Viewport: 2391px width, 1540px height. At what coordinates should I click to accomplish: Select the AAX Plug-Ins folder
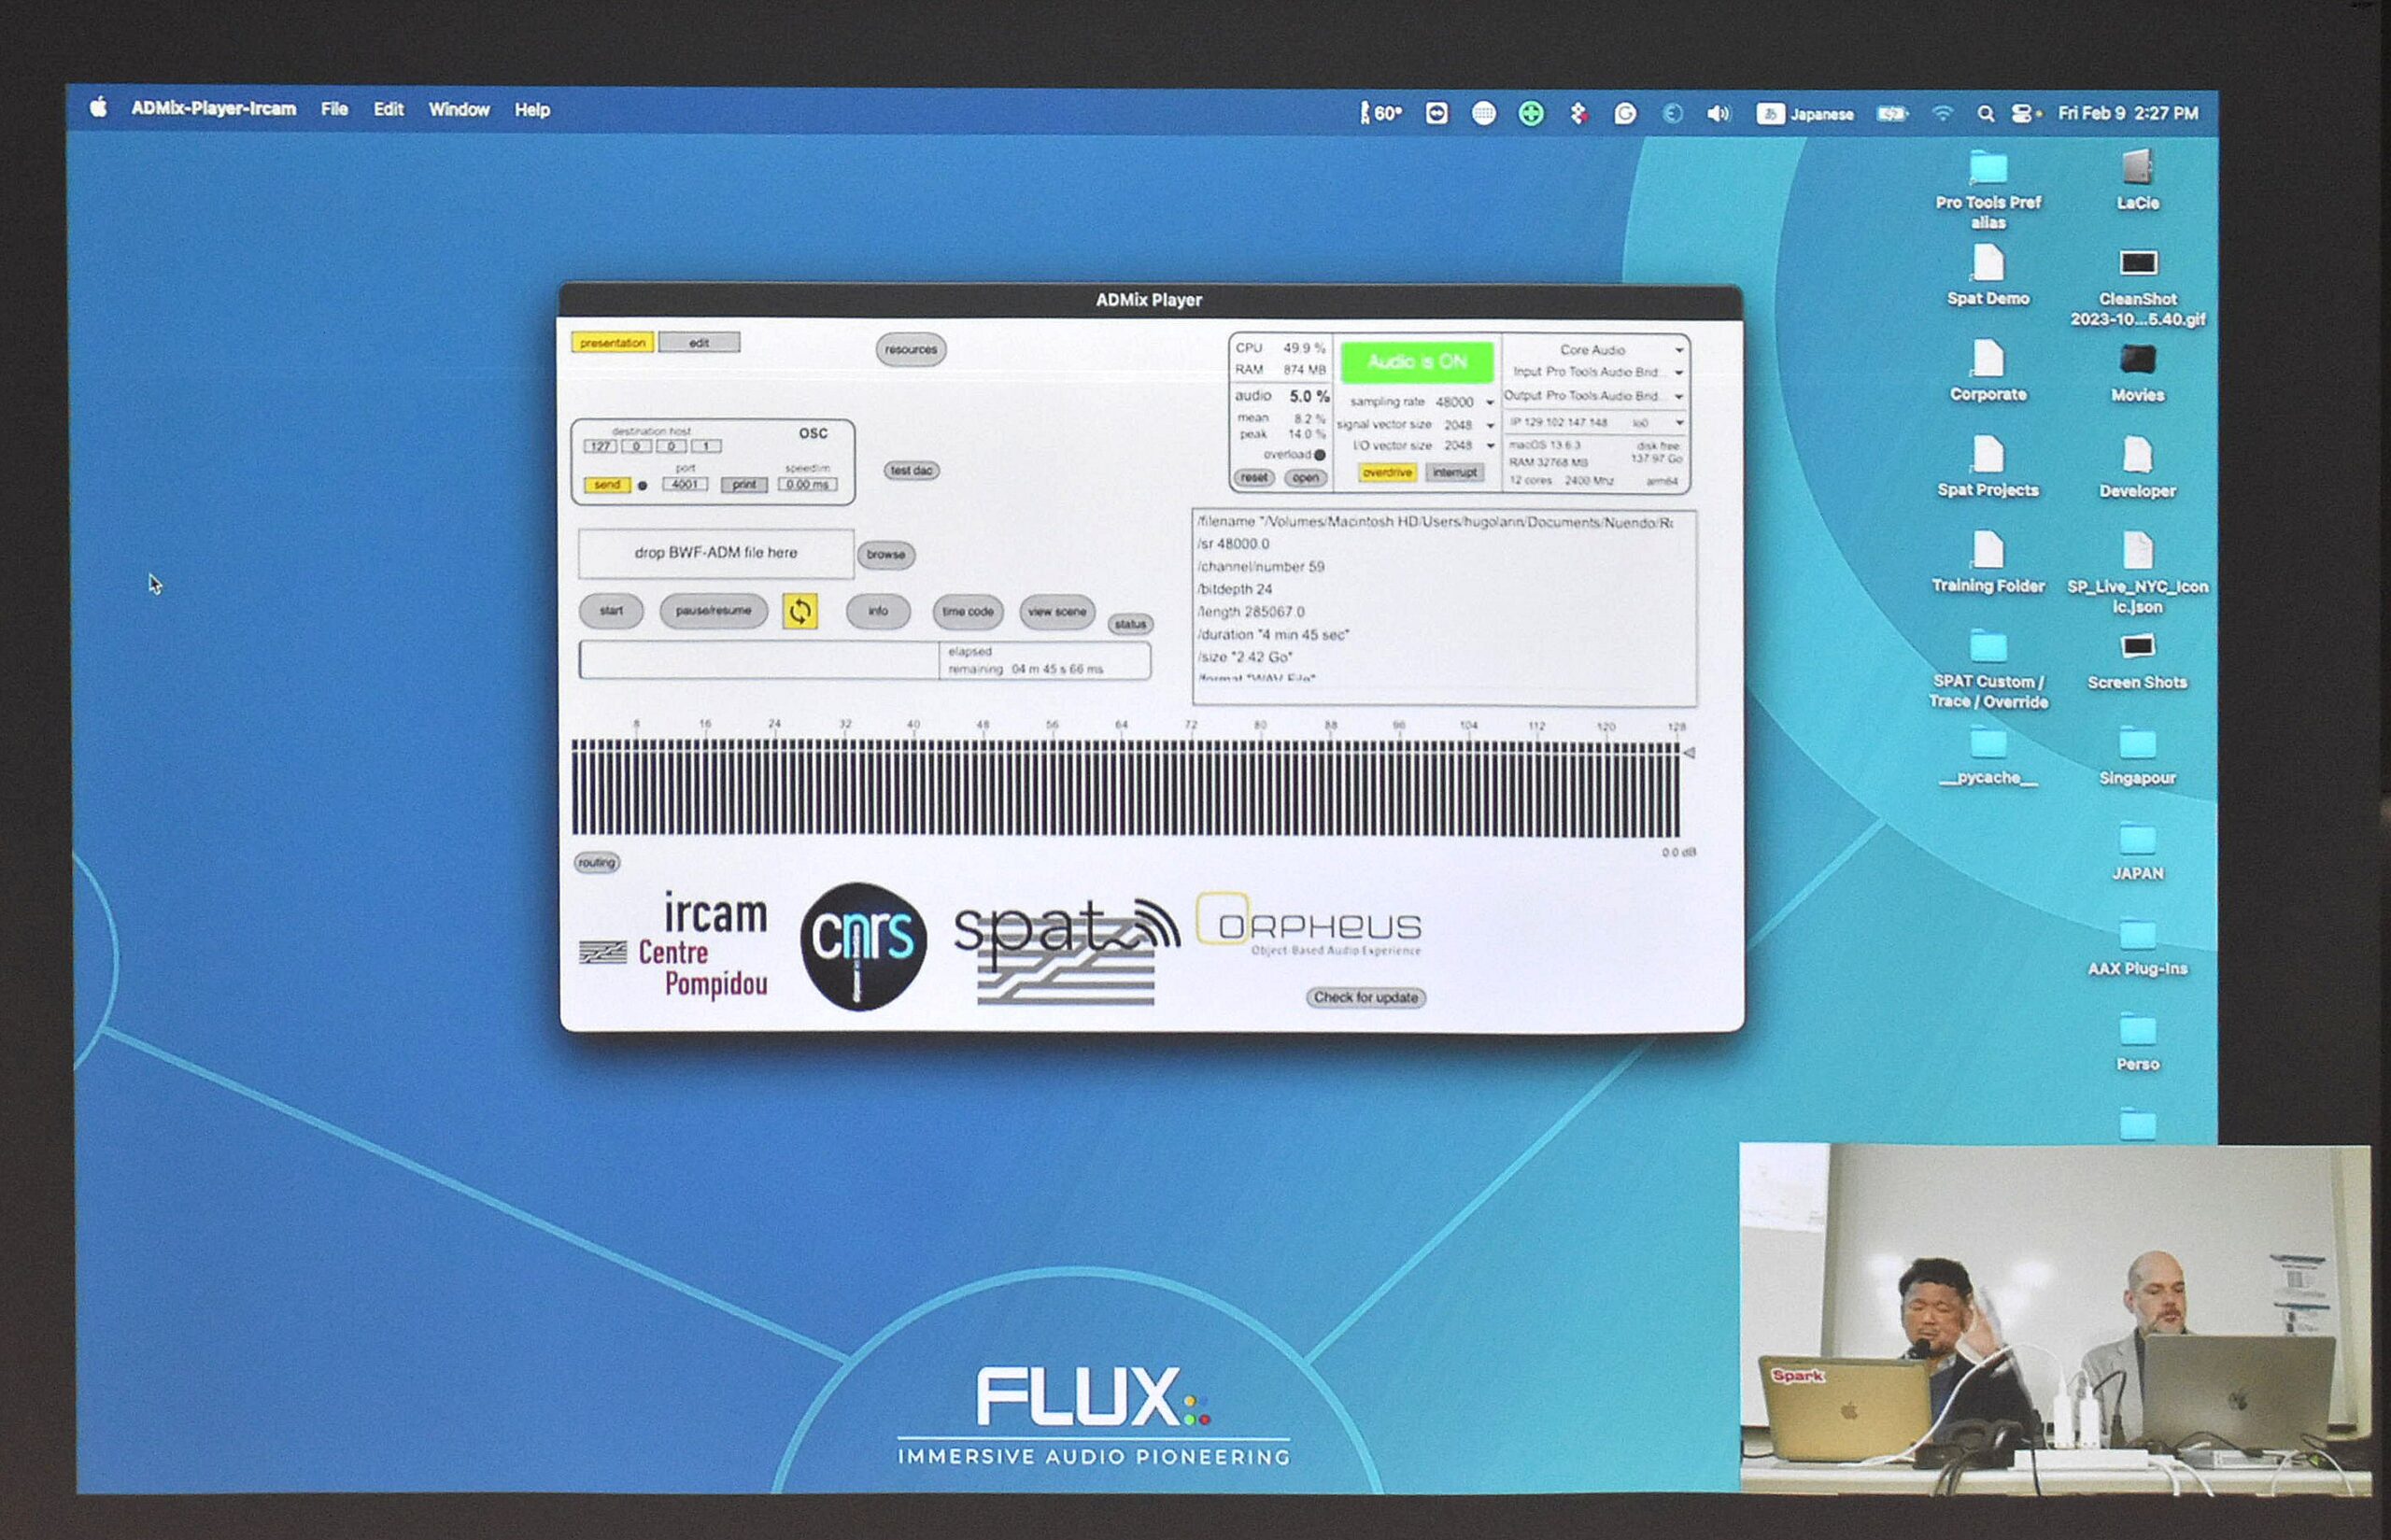[2137, 948]
